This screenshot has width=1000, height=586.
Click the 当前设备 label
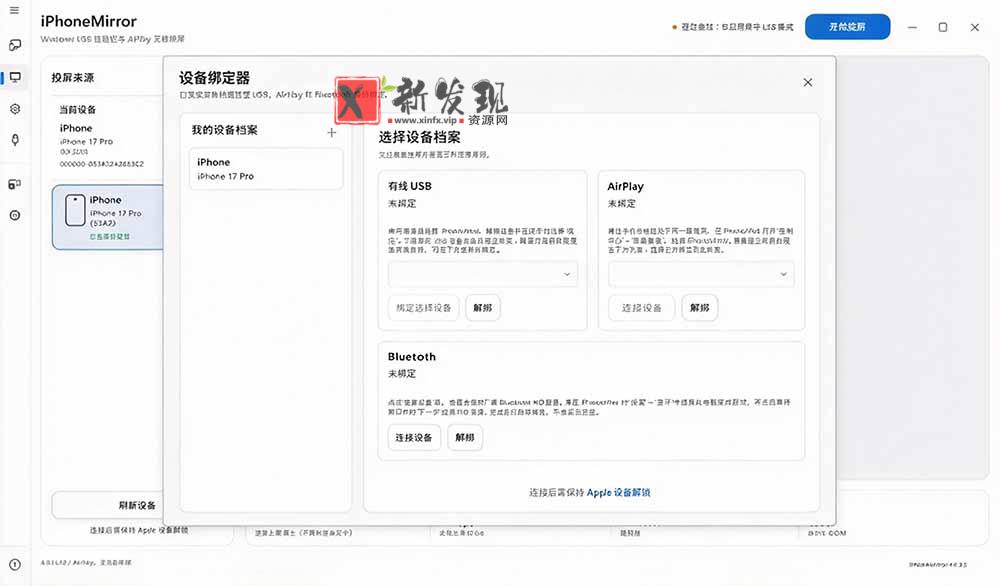(x=78, y=110)
